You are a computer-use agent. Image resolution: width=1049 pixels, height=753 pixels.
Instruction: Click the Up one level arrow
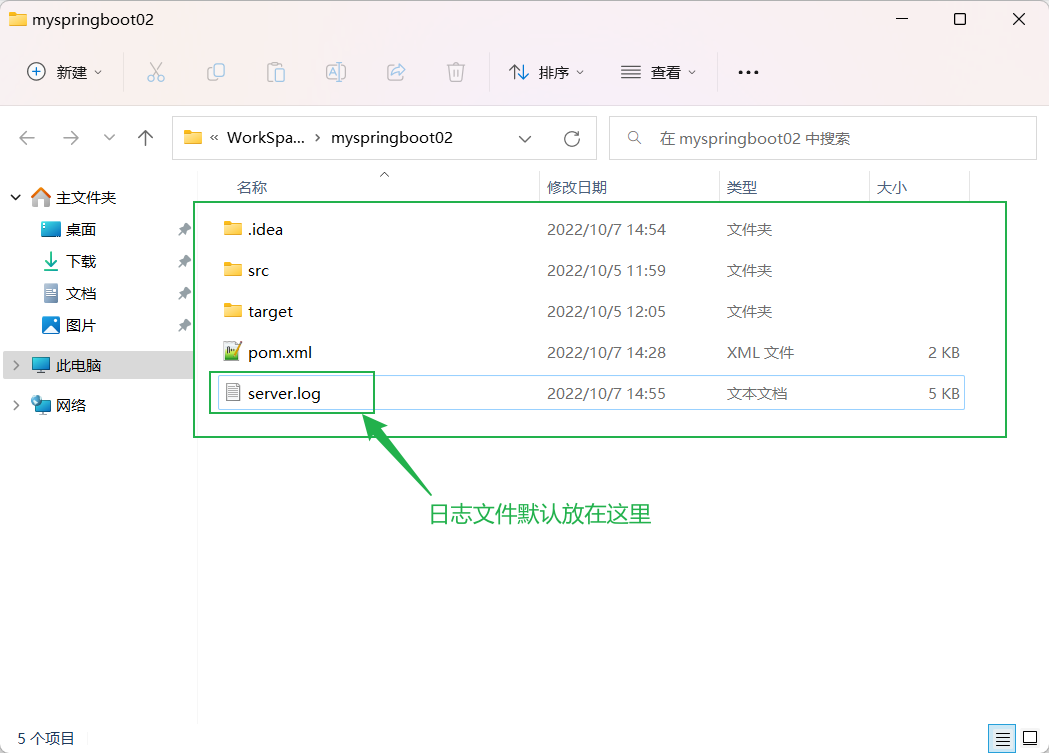coord(145,138)
